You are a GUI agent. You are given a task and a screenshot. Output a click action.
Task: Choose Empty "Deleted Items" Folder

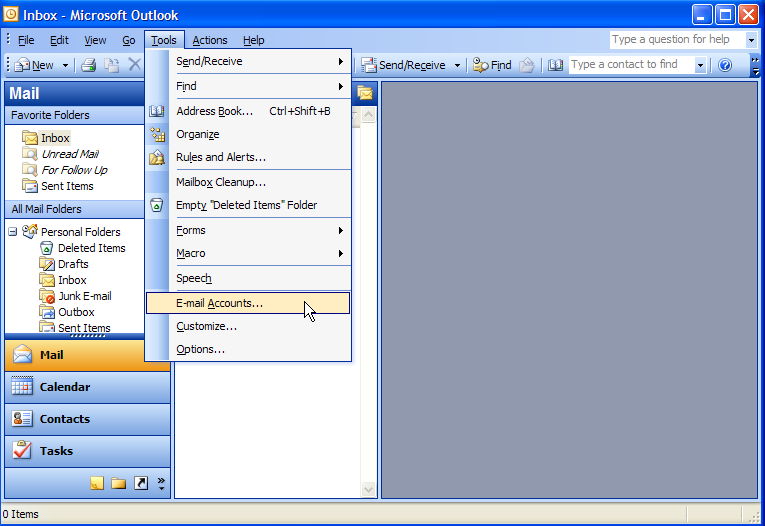pos(248,205)
